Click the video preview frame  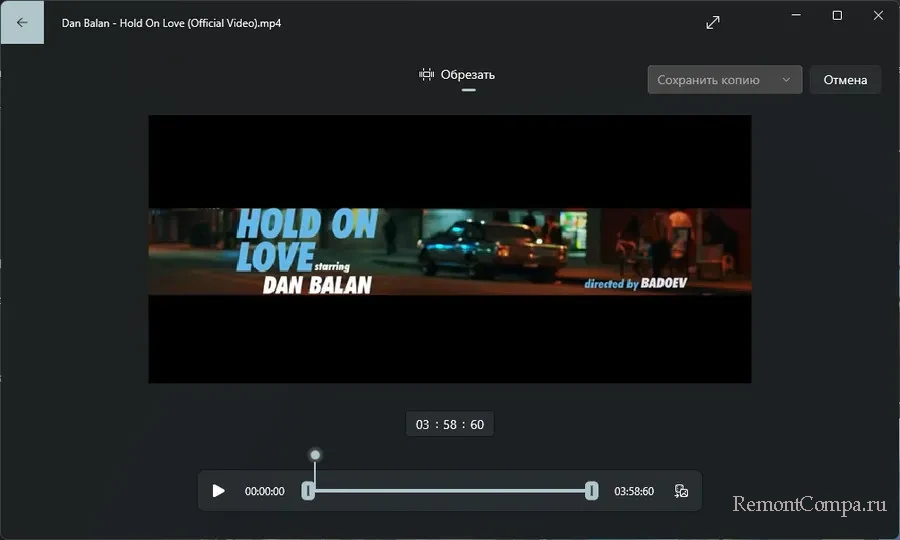click(x=450, y=248)
